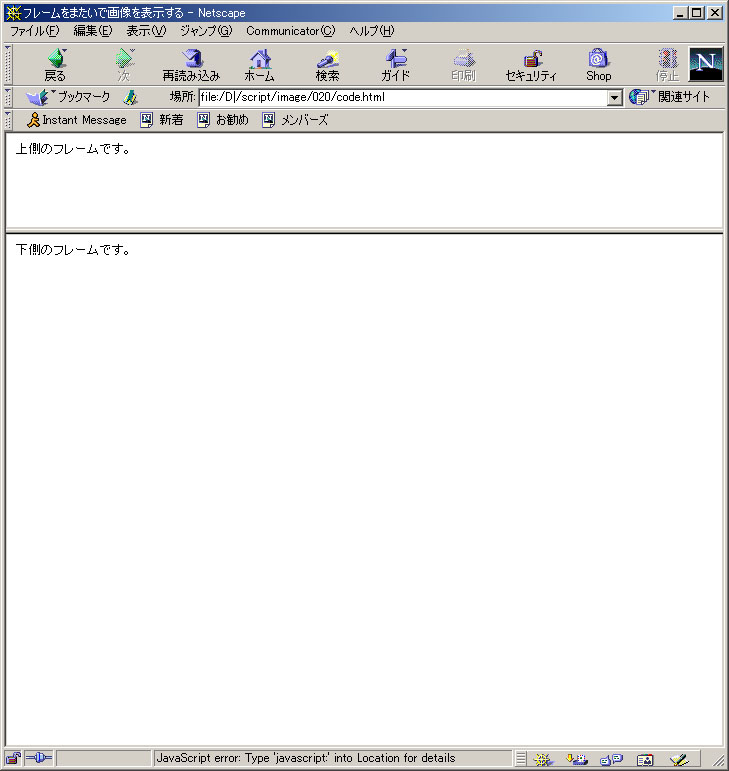Image resolution: width=729 pixels, height=771 pixels.
Task: Open Instant Message from the personal toolbar
Action: pyautogui.click(x=77, y=120)
